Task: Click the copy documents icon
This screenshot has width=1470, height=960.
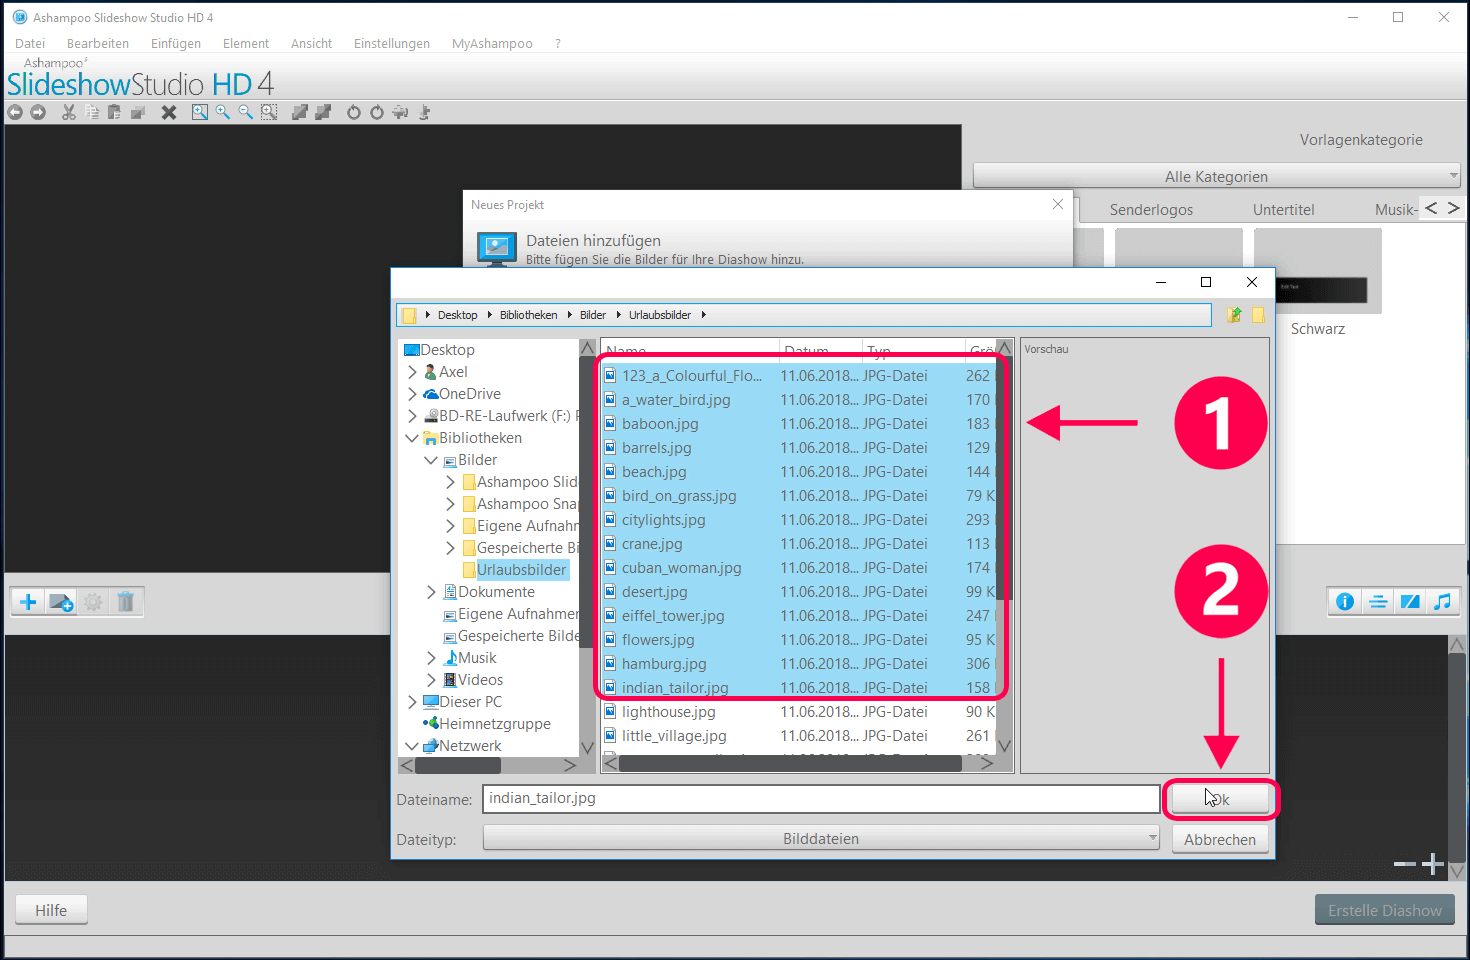Action: point(92,112)
